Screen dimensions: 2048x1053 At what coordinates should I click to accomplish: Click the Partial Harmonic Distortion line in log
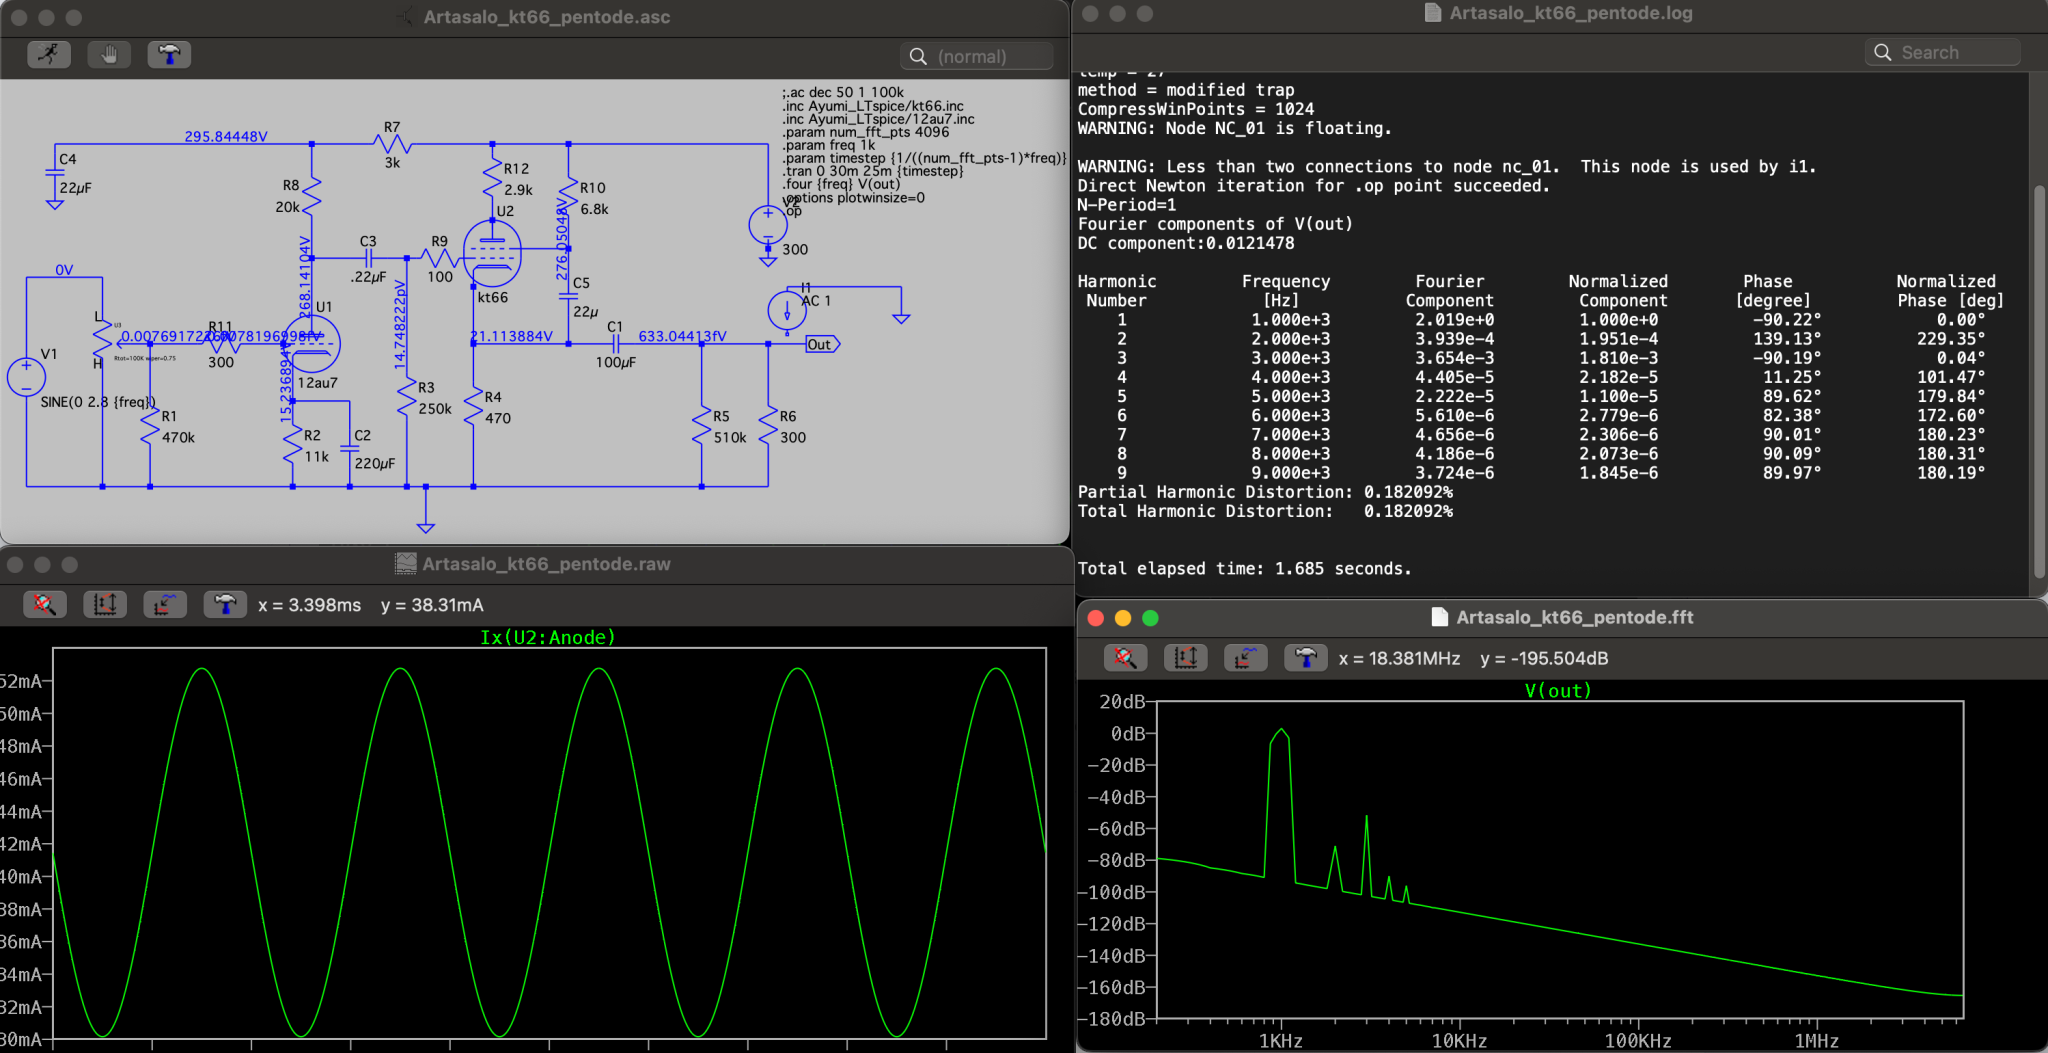1265,492
